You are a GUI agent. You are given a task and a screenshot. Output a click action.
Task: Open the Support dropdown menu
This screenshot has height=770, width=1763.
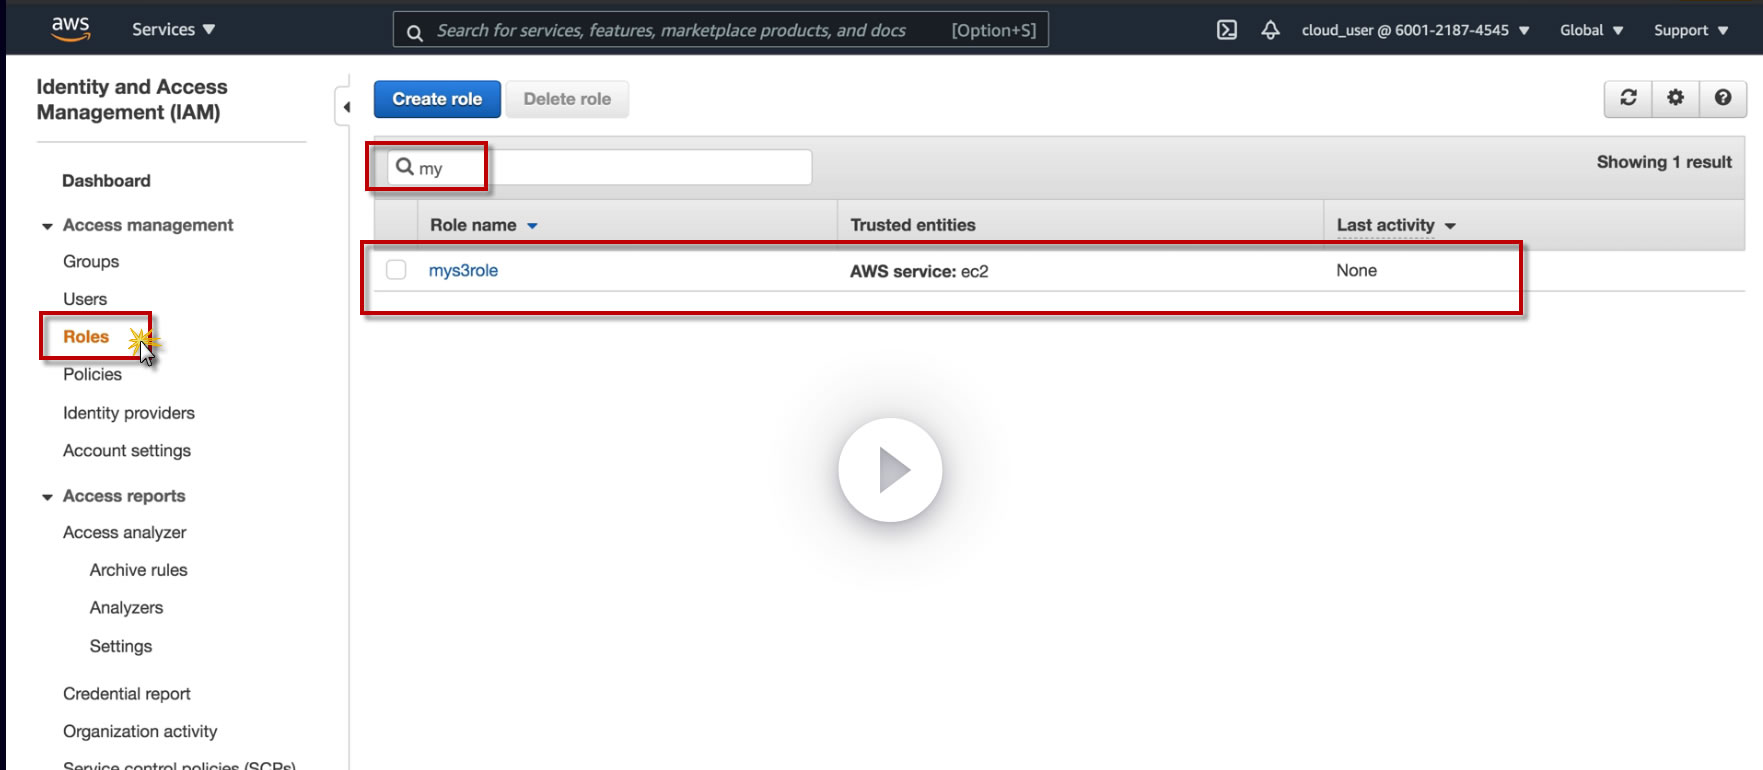[1691, 30]
